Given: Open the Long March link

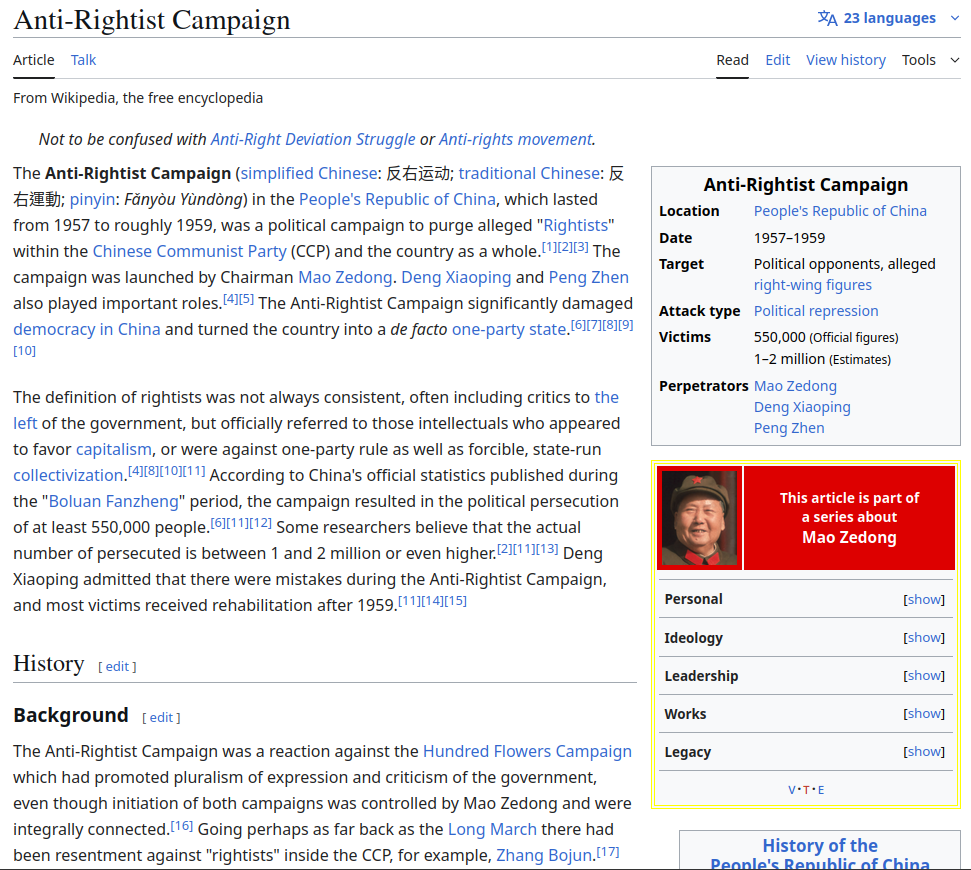Looking at the screenshot, I should 492,830.
